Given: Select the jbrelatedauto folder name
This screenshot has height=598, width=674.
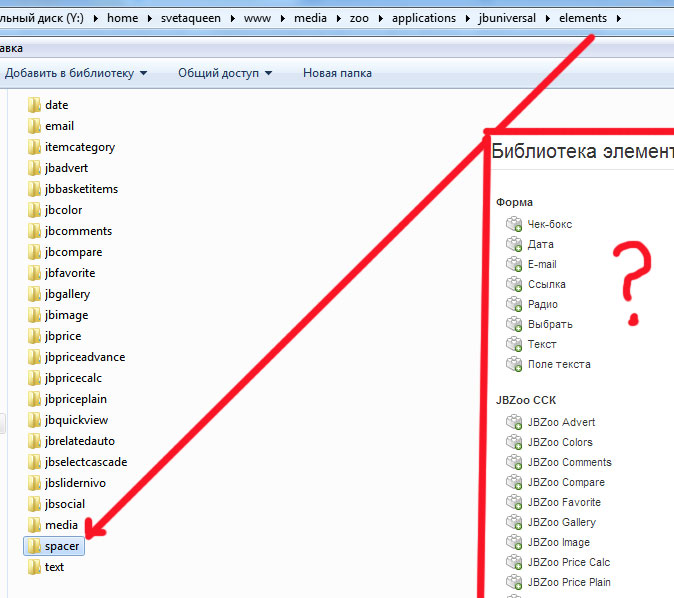Looking at the screenshot, I should click(80, 441).
